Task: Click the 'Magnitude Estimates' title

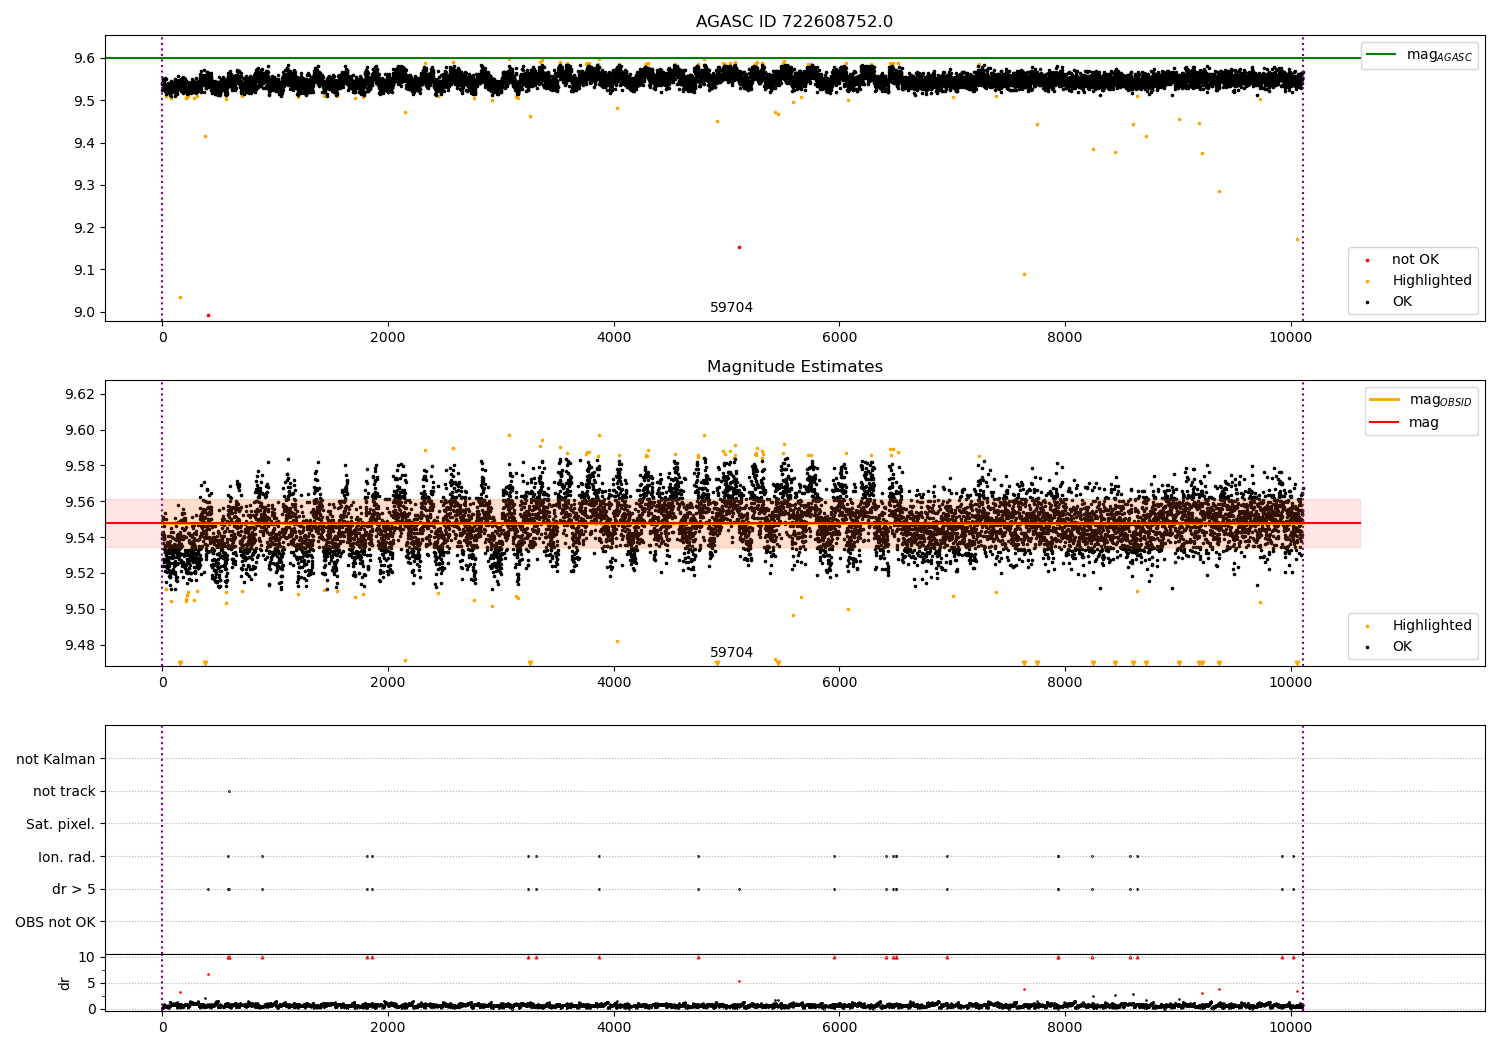Action: point(794,367)
